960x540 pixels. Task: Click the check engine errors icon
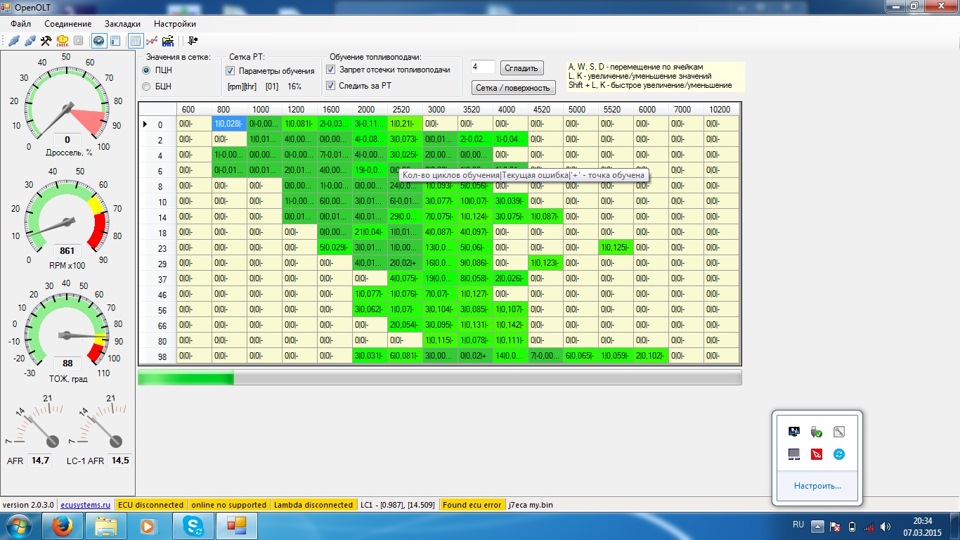62,41
